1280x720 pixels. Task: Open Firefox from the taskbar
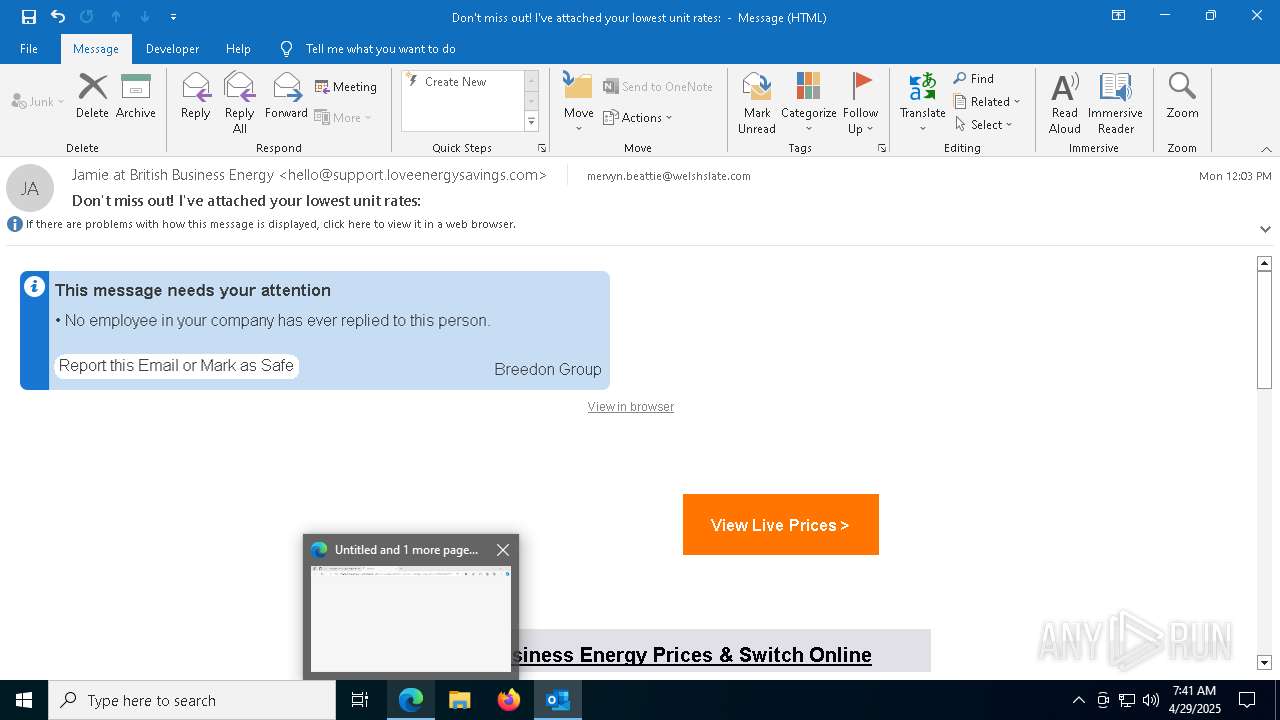pos(509,700)
